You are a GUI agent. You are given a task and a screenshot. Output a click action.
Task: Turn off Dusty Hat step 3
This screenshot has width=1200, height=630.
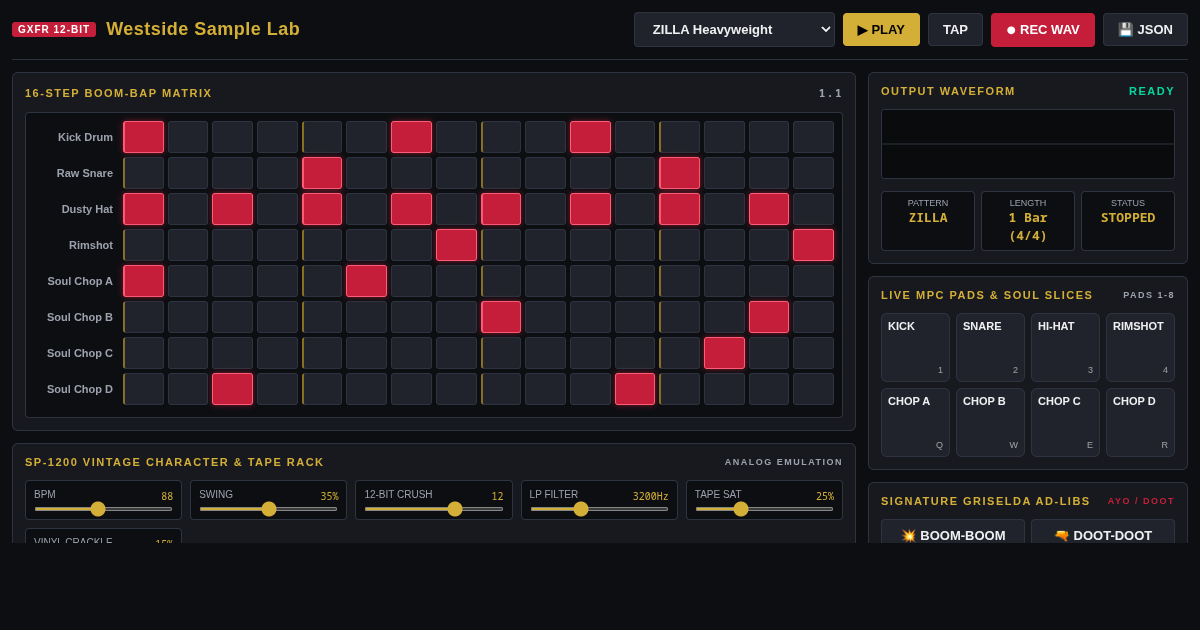[x=232, y=209]
